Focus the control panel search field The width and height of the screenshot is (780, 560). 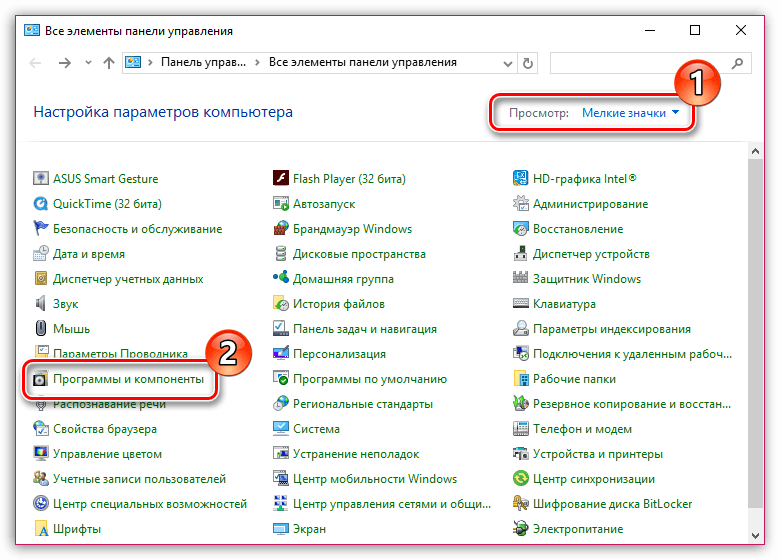coord(651,63)
